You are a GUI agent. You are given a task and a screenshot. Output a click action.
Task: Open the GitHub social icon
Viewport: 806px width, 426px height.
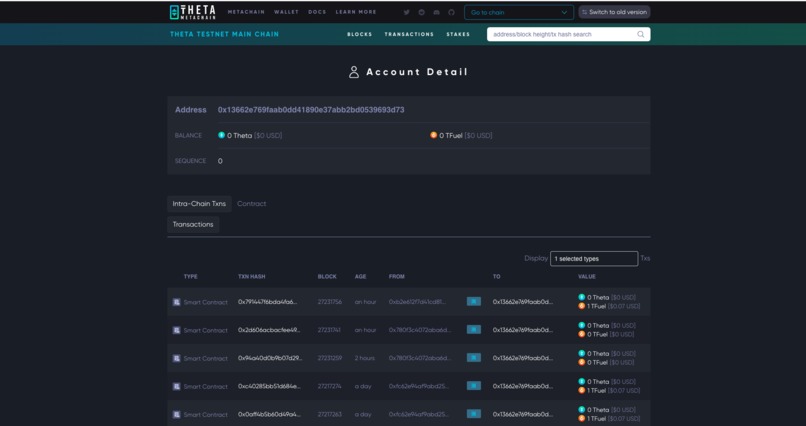pyautogui.click(x=451, y=12)
